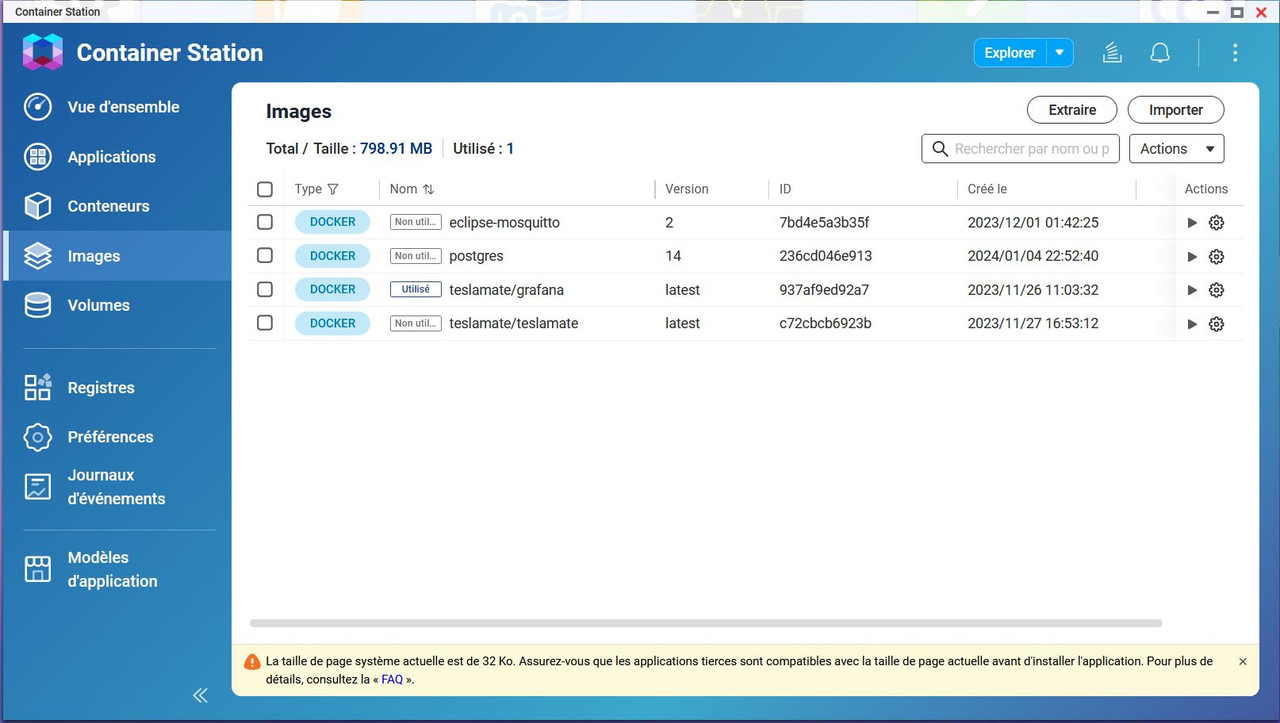This screenshot has width=1280, height=723.
Task: Expand the Explorer dropdown arrow
Action: pyautogui.click(x=1060, y=53)
